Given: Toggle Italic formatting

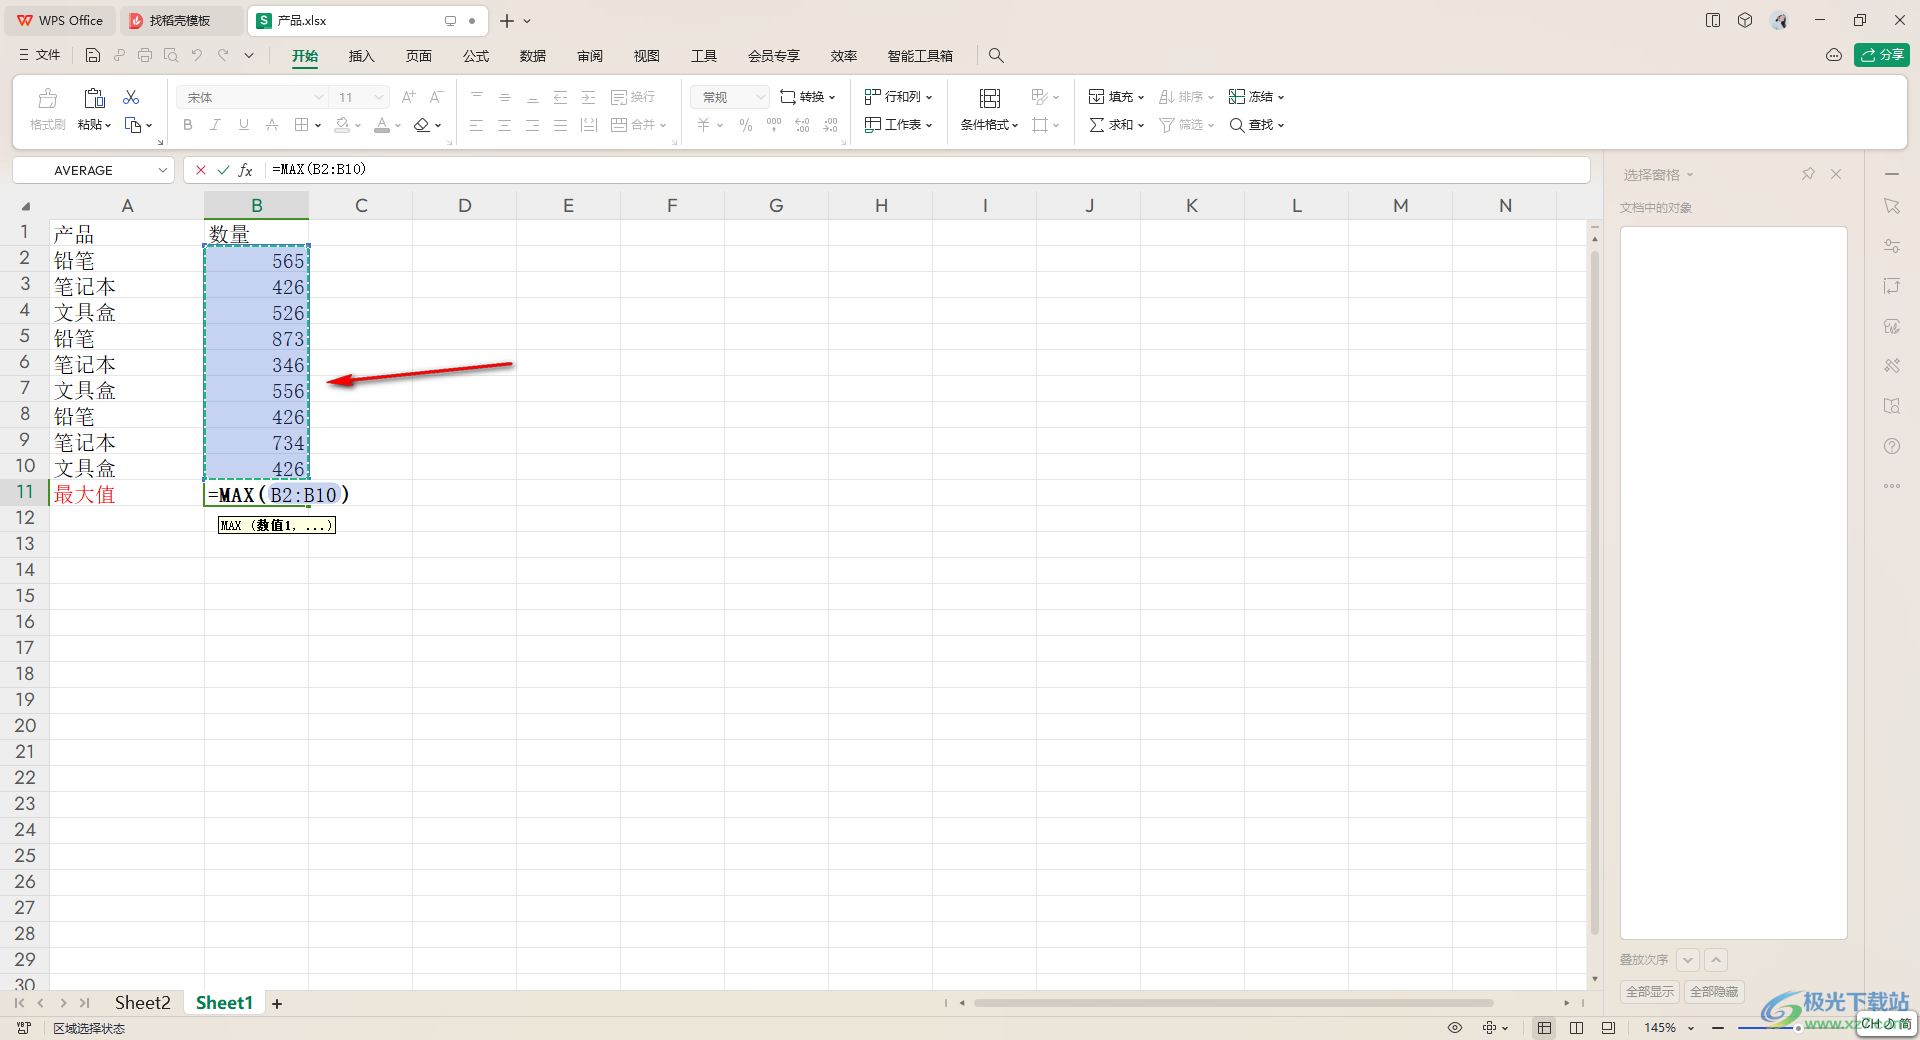Looking at the screenshot, I should 215,125.
